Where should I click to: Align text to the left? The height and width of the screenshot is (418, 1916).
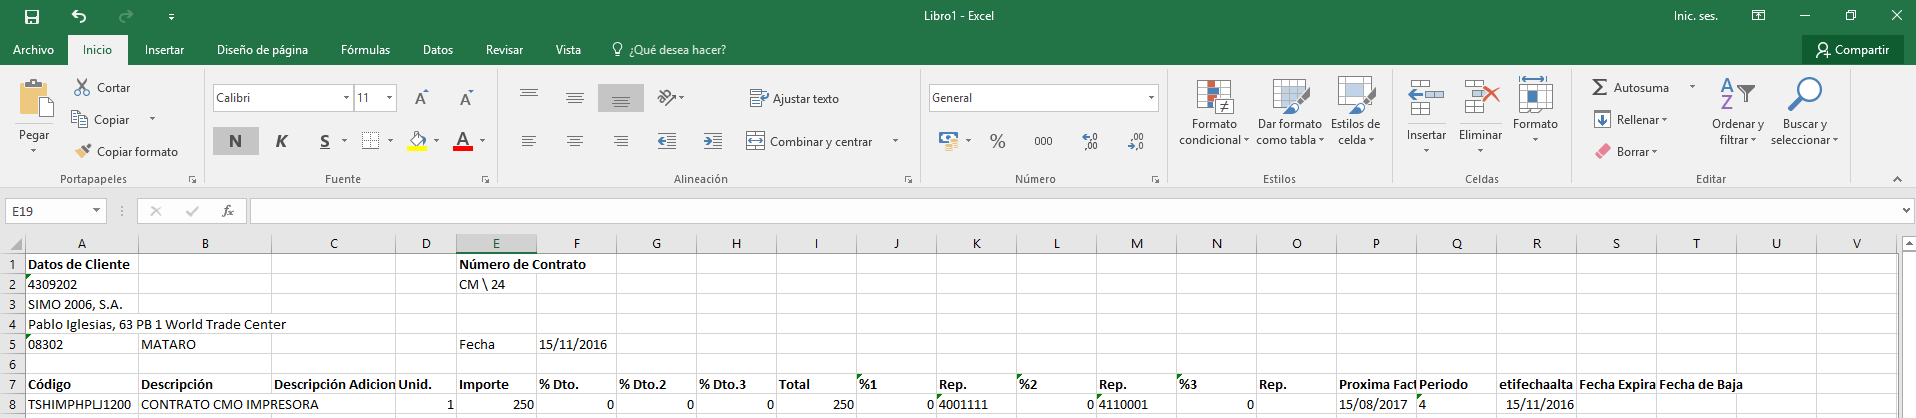[x=529, y=141]
